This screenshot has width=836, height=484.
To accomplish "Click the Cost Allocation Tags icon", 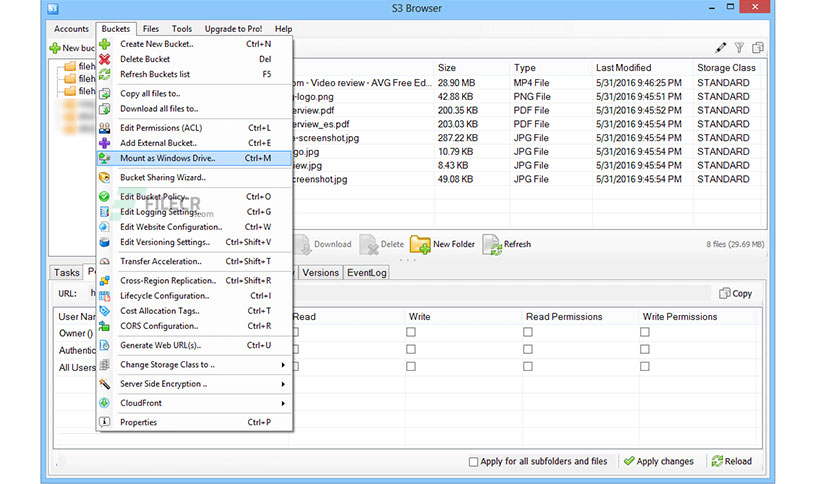I will [x=104, y=311].
